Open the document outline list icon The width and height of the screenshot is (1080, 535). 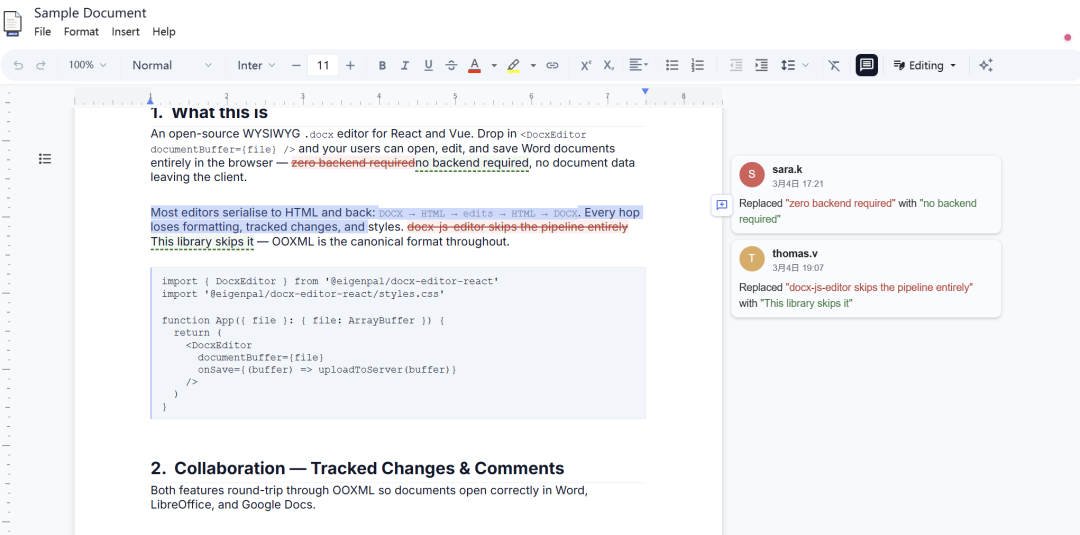(45, 159)
